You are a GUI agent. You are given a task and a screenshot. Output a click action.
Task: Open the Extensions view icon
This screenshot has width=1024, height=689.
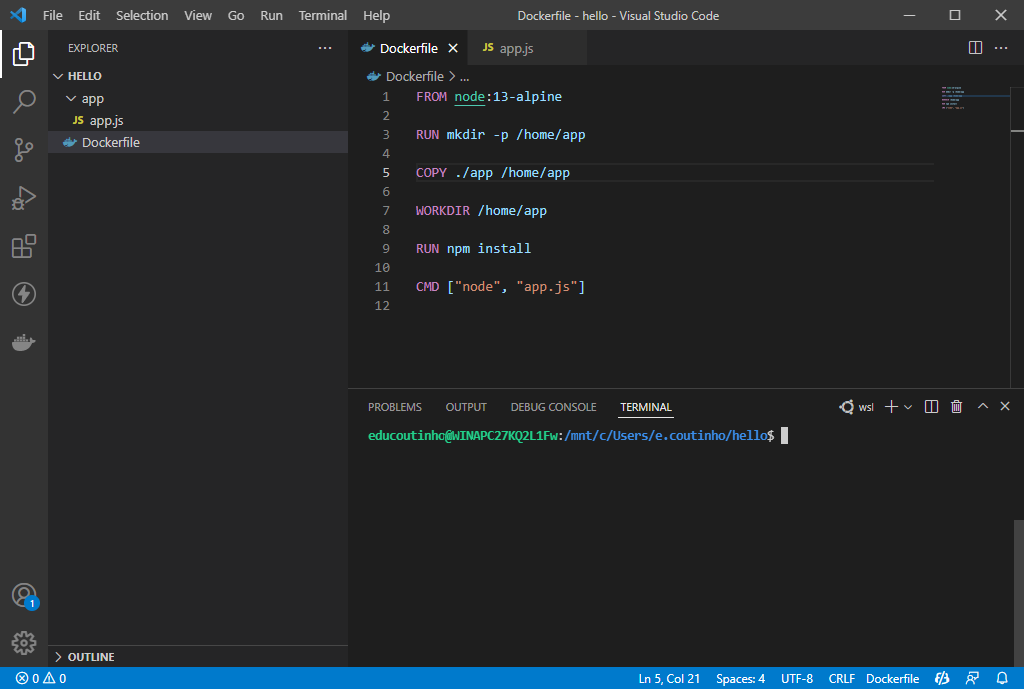pos(24,246)
